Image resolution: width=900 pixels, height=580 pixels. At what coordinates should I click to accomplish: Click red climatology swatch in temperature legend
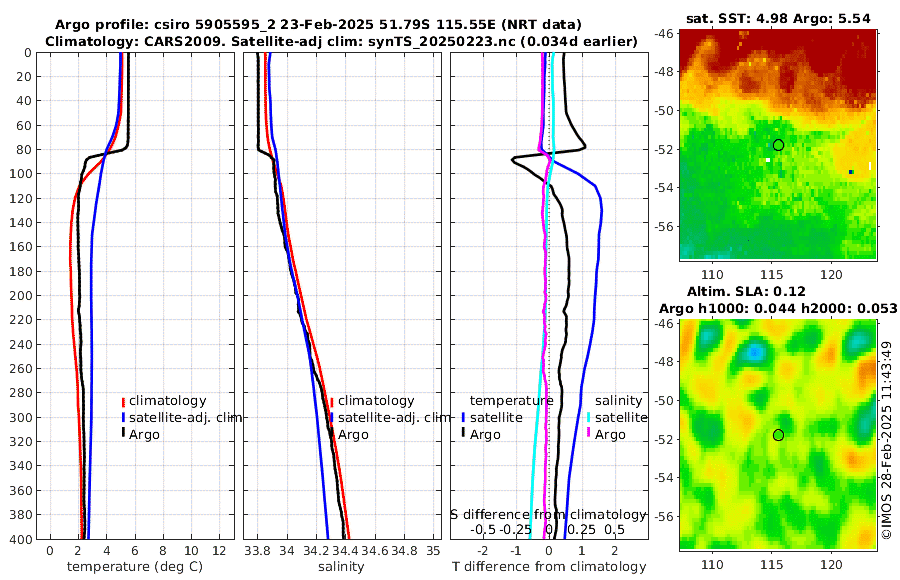tap(123, 401)
